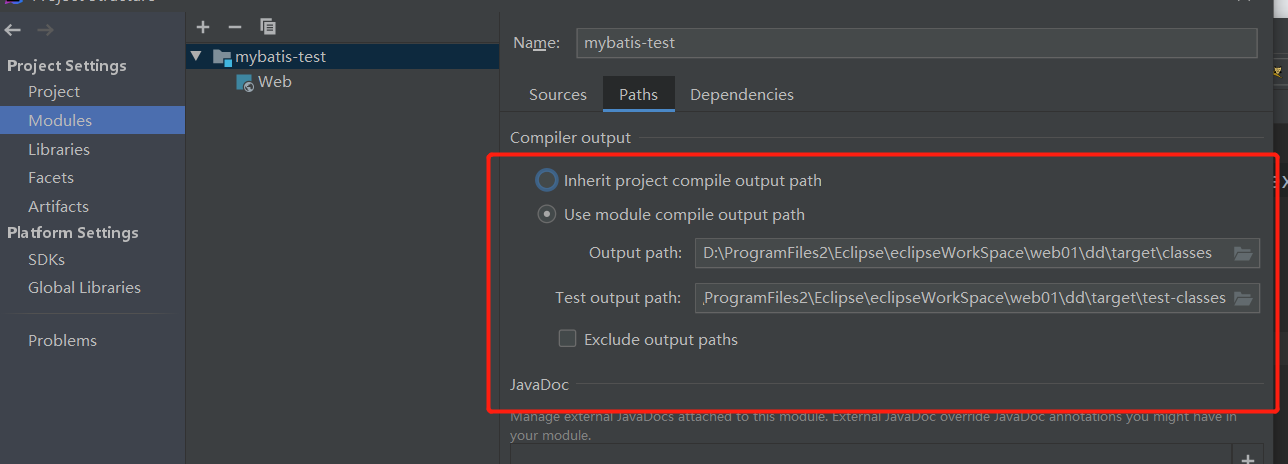Open the Dependencies tab
The width and height of the screenshot is (1288, 464).
tap(741, 95)
